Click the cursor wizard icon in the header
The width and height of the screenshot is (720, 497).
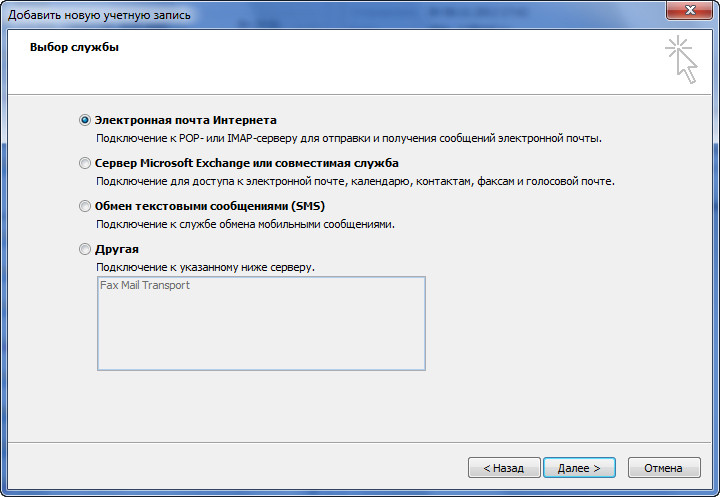point(681,60)
